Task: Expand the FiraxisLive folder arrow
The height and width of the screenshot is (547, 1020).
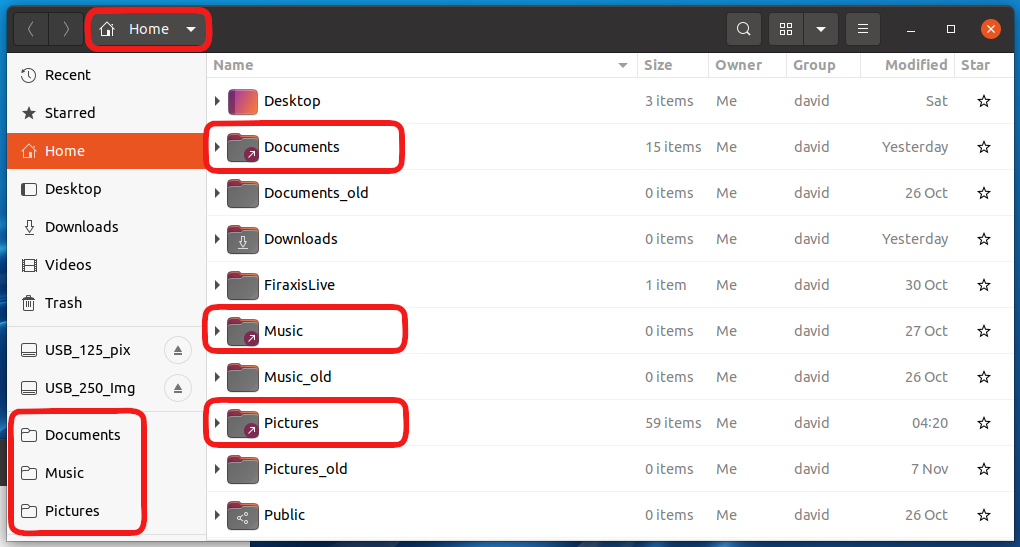Action: (x=217, y=285)
